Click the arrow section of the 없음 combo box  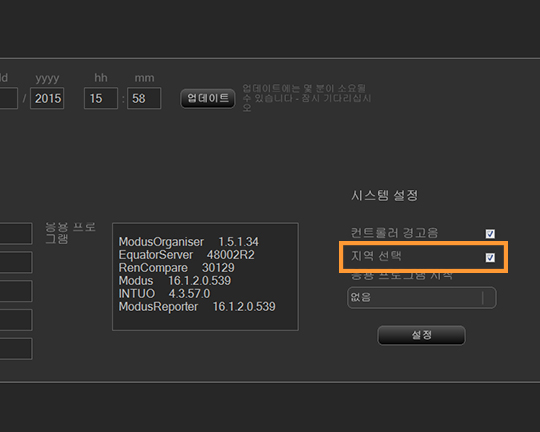tap(489, 297)
